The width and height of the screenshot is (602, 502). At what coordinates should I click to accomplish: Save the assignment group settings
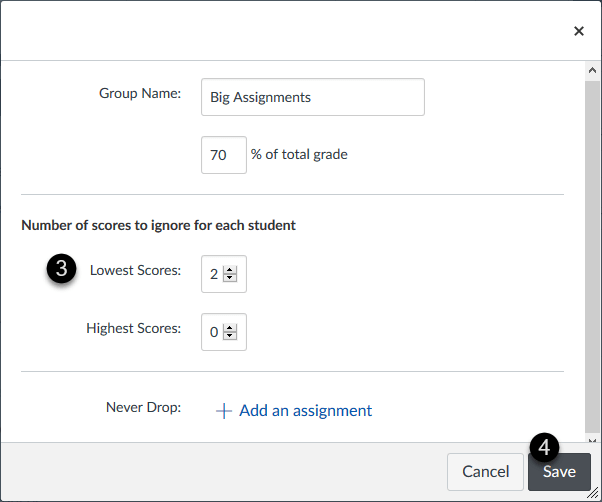559,472
